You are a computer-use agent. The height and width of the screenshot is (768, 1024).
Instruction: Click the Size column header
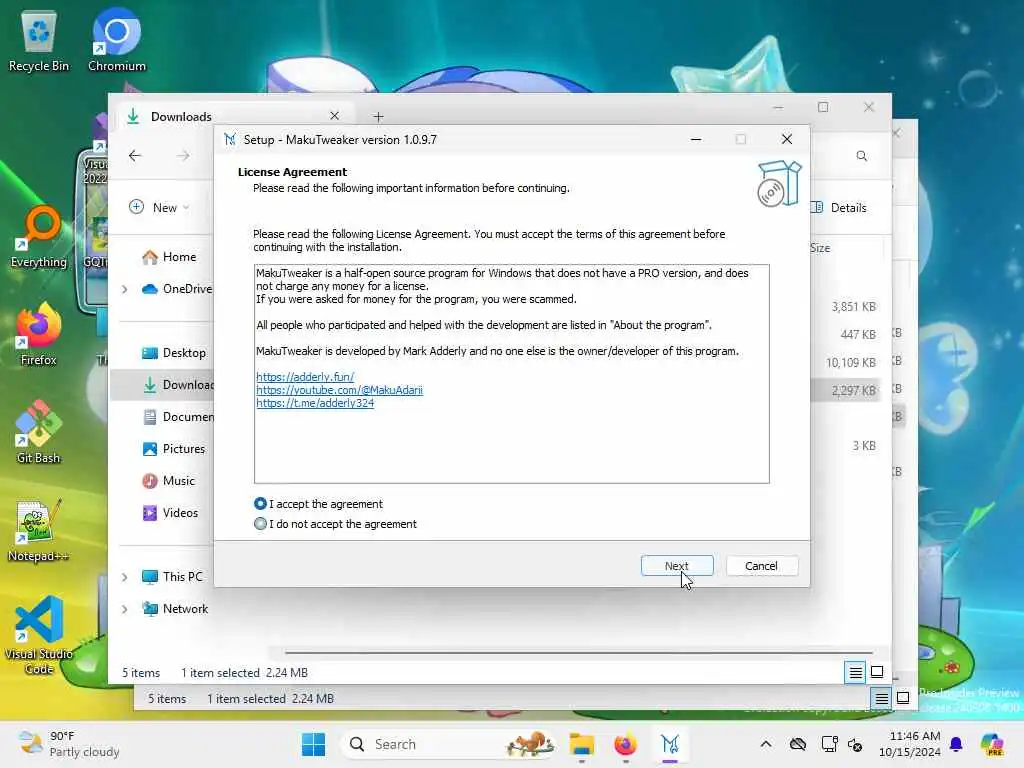coord(820,248)
